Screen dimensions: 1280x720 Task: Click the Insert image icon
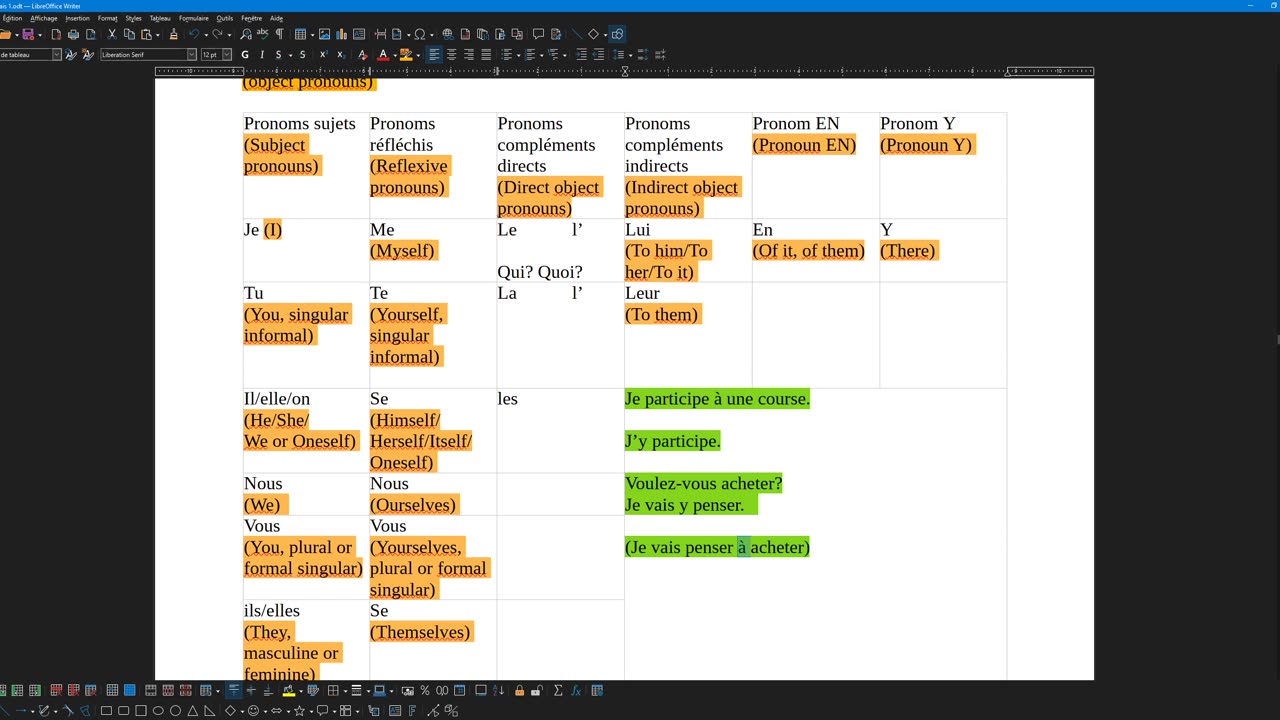324,35
